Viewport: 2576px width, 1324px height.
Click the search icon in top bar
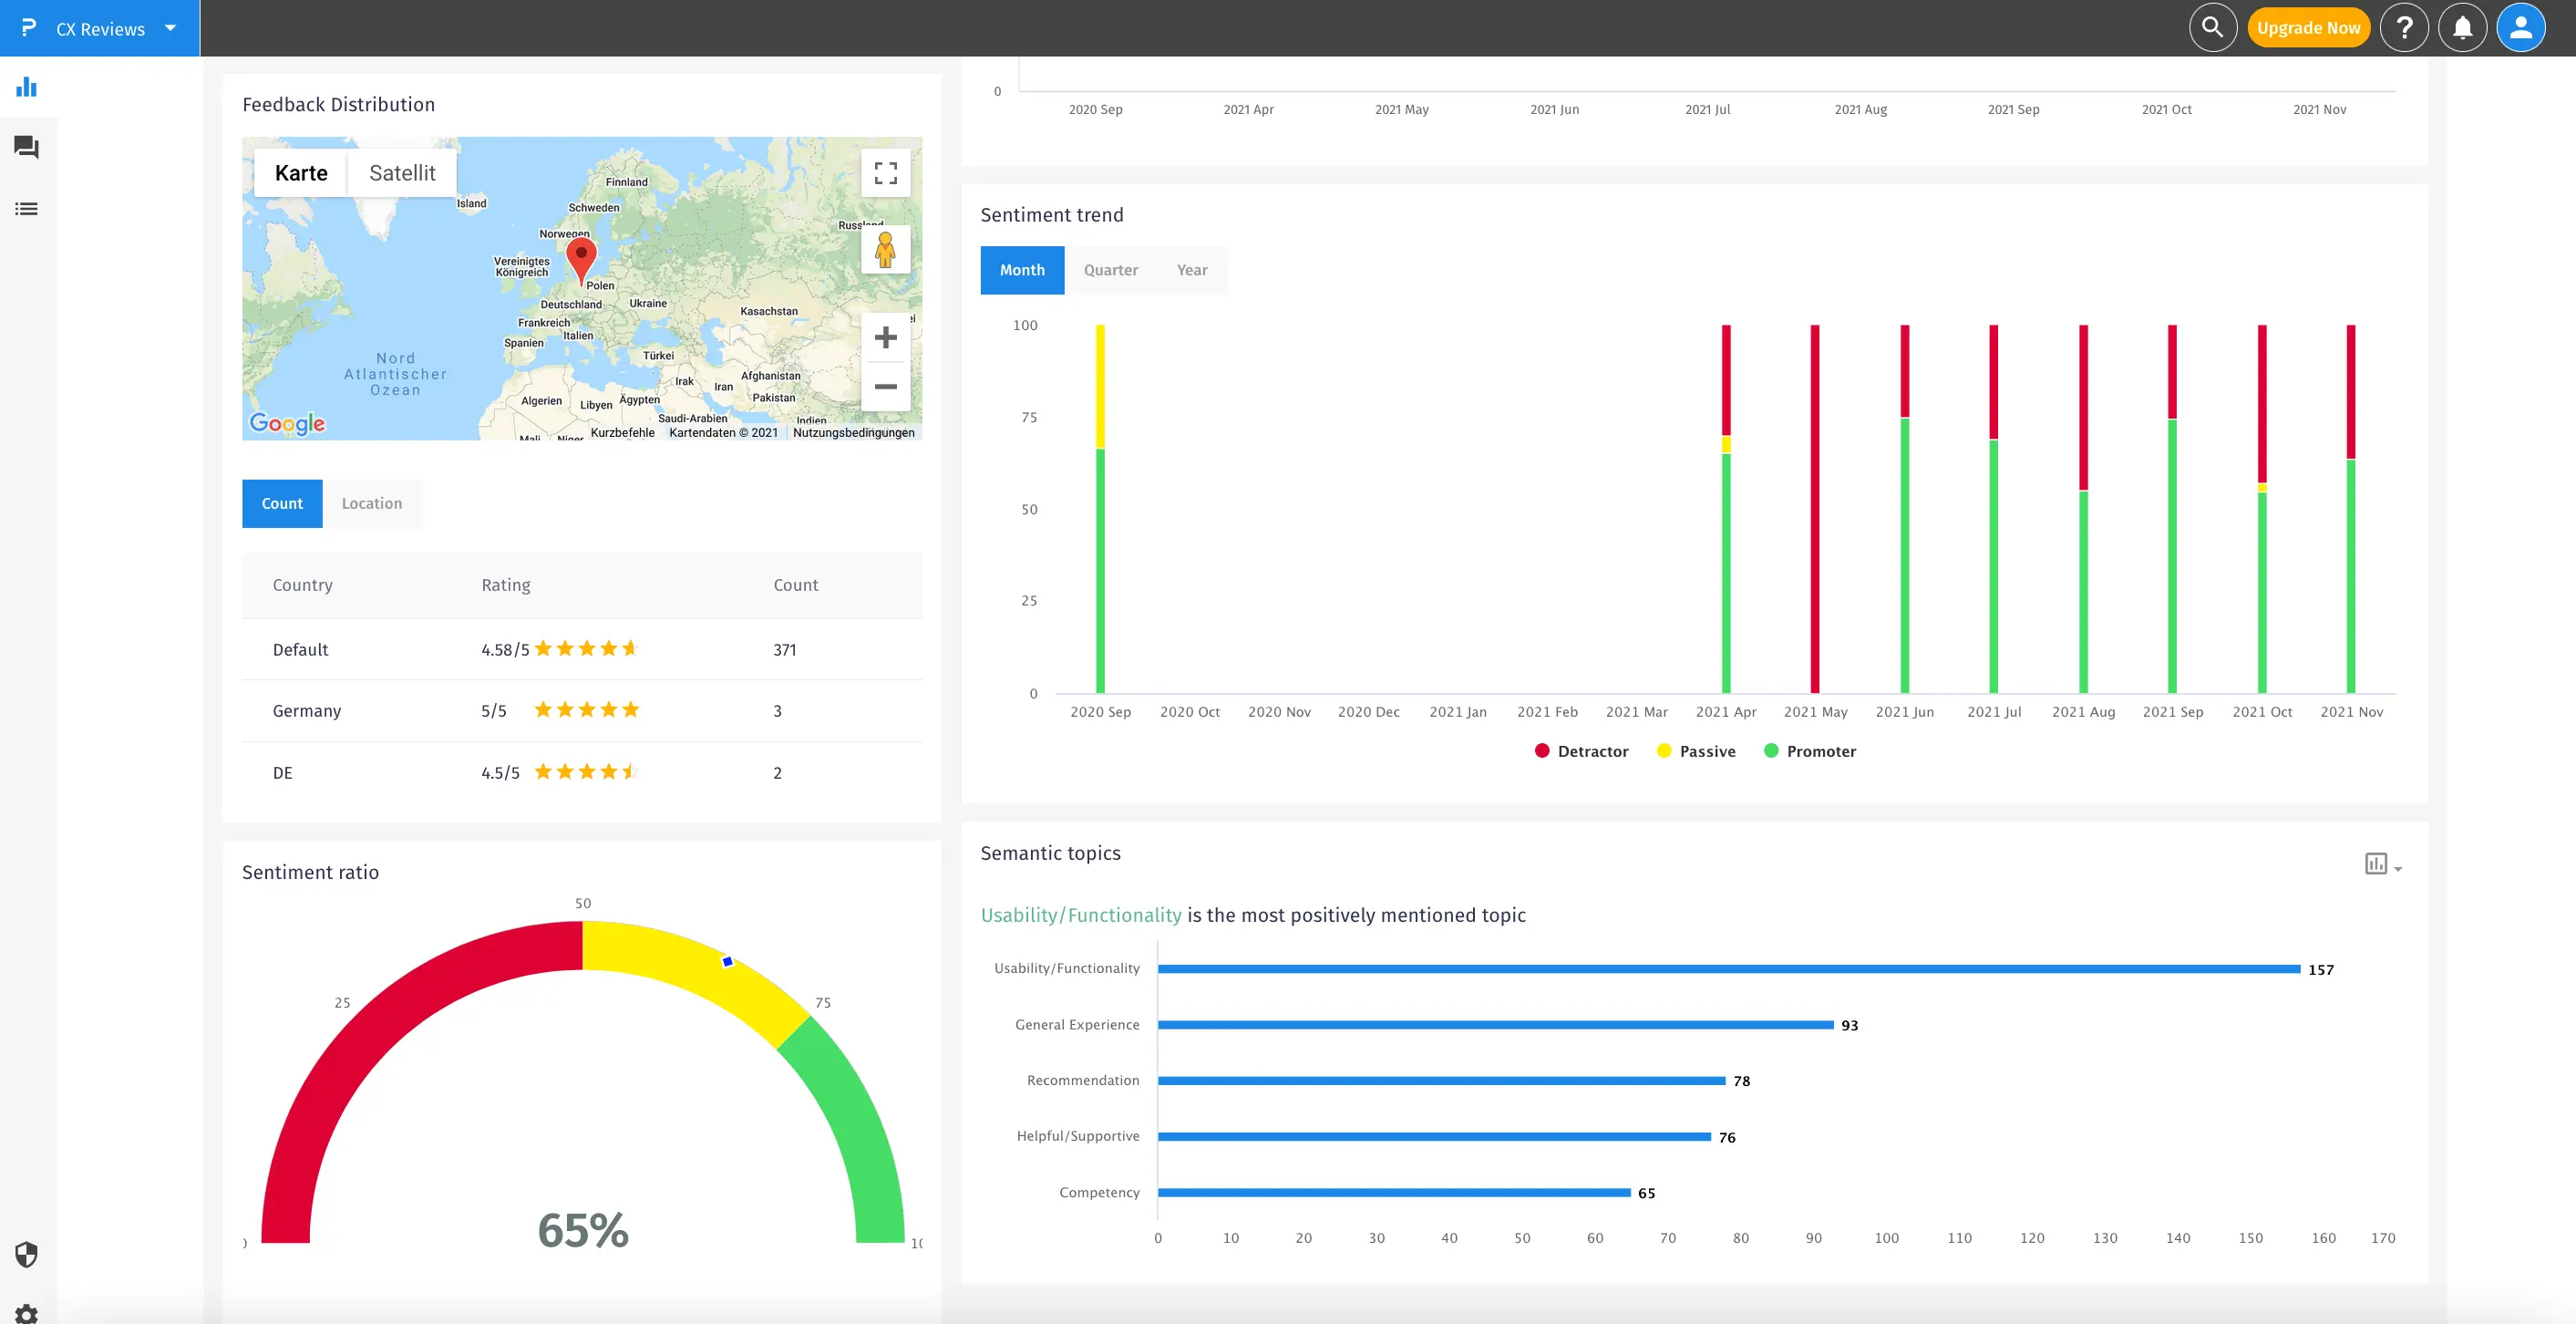pyautogui.click(x=2215, y=27)
